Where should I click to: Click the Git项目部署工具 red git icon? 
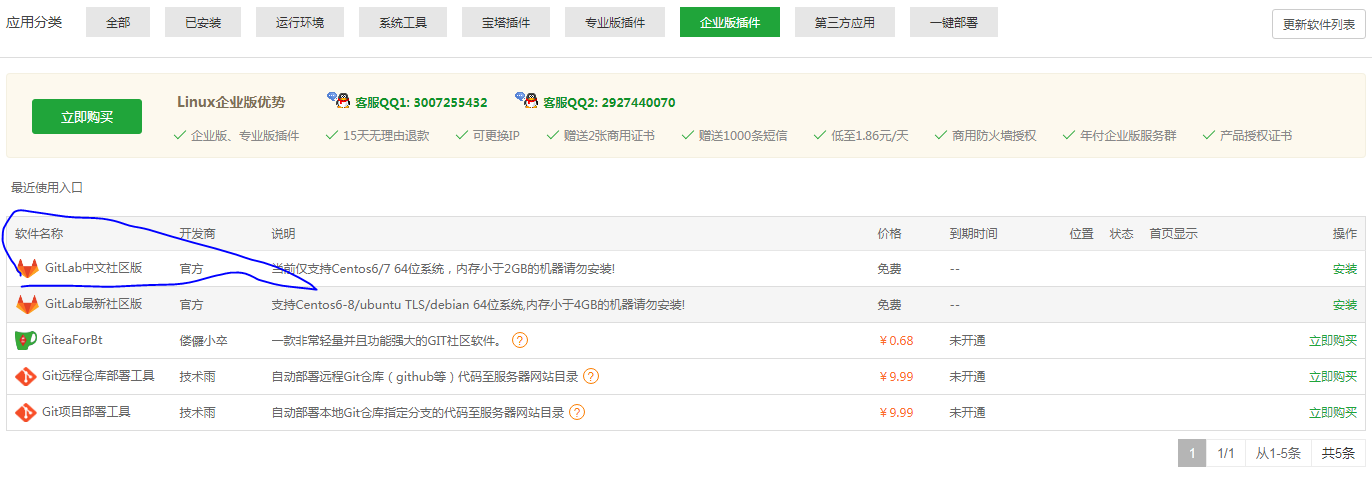tap(25, 413)
